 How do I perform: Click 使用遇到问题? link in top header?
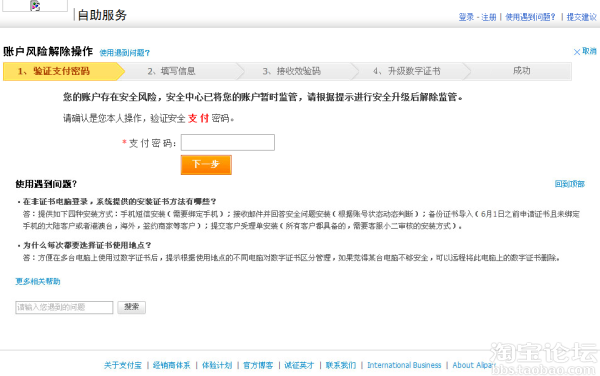coord(530,17)
